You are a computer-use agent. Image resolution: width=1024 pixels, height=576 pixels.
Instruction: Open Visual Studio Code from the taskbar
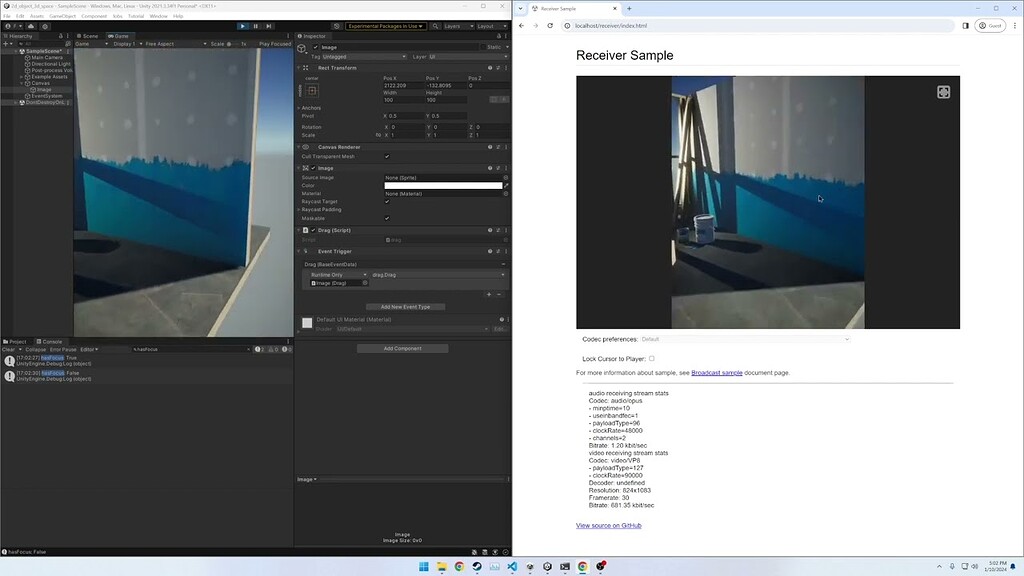point(512,565)
